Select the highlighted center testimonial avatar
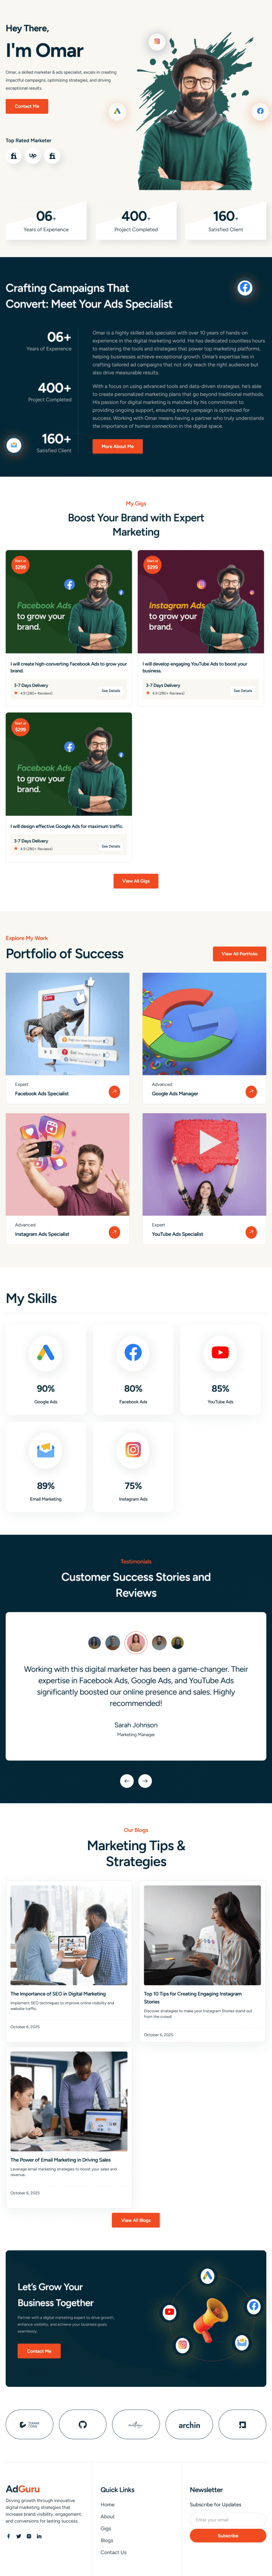This screenshot has width=272, height=2576. 136,1641
